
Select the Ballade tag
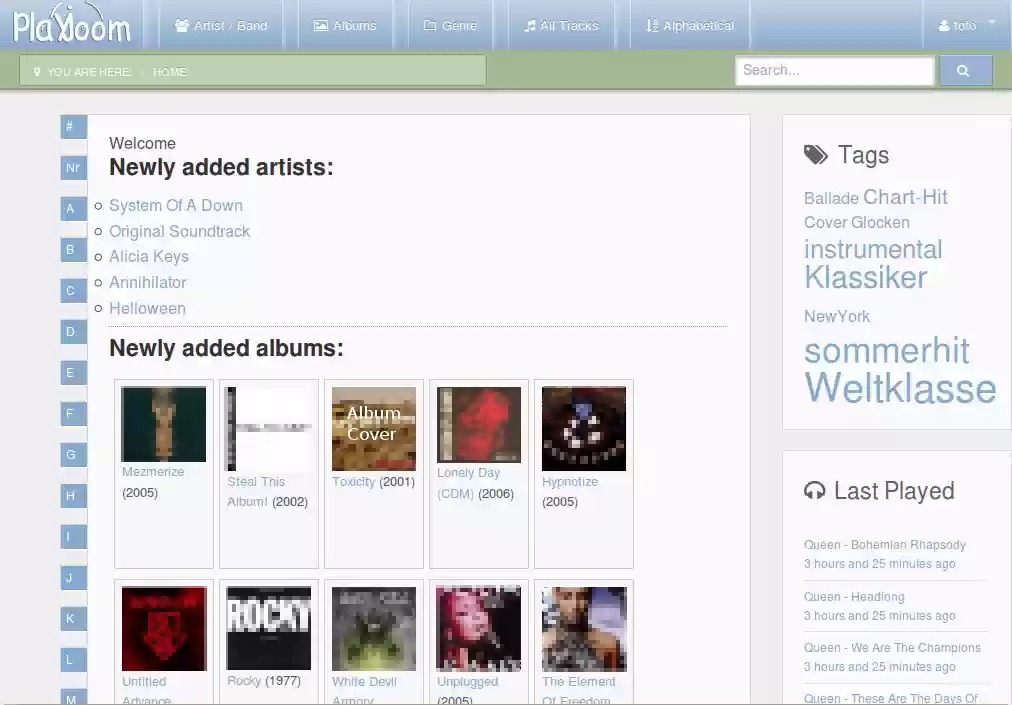831,198
